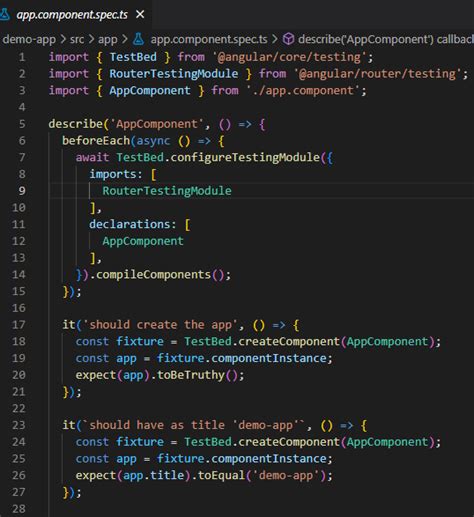Click 'RouterTestingModule' in the line 2 import
This screenshot has width=474, height=517.
click(174, 74)
